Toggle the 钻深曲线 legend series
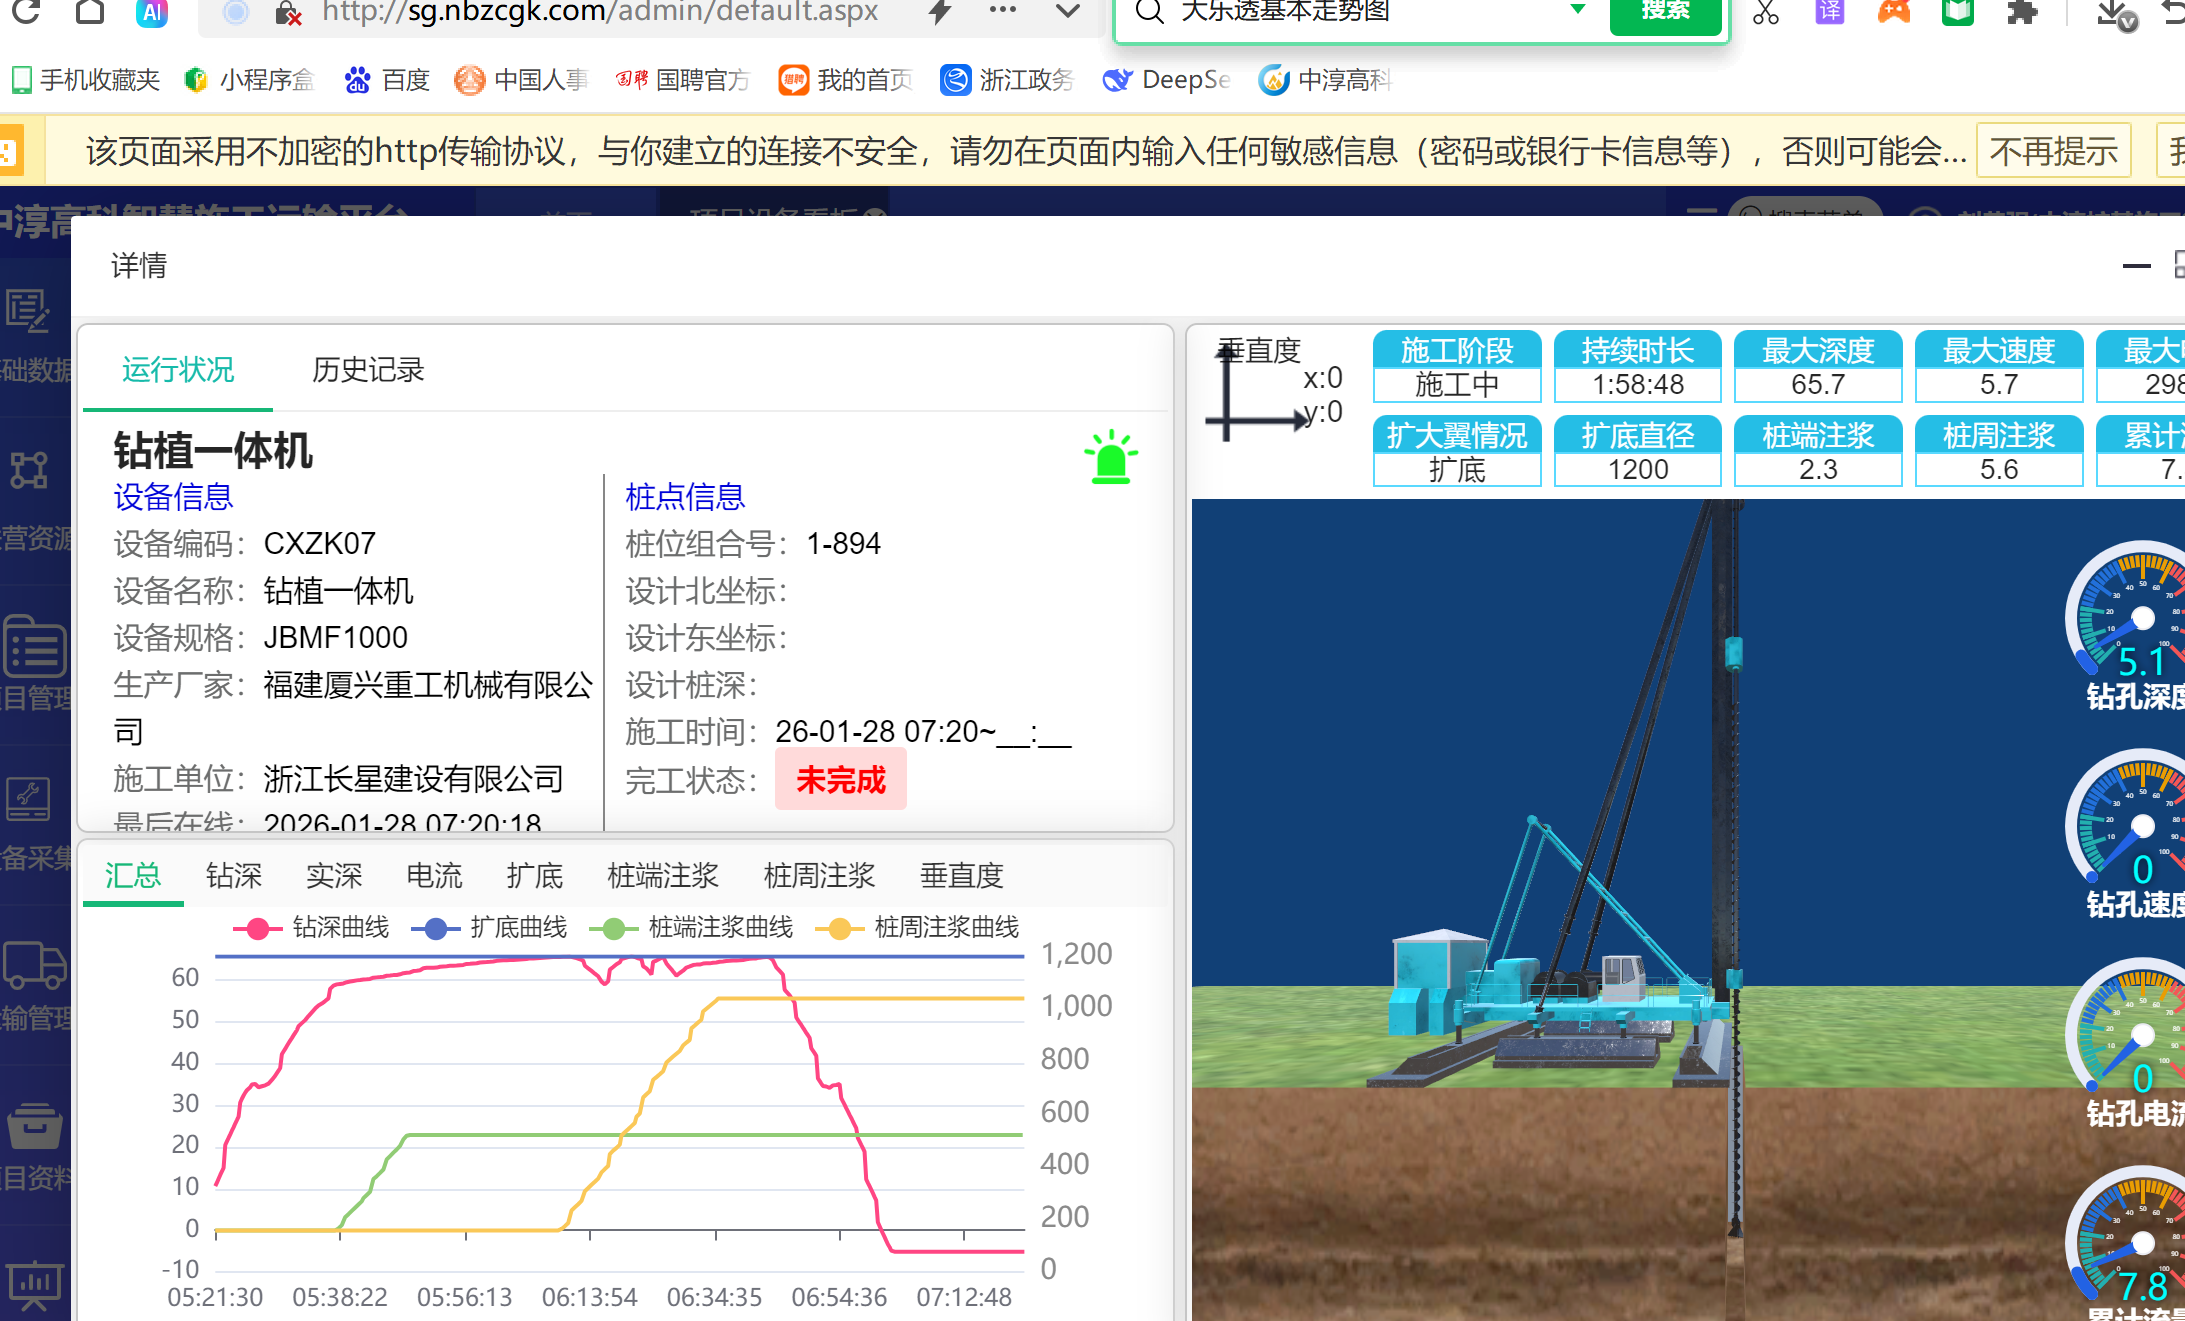 point(312,928)
